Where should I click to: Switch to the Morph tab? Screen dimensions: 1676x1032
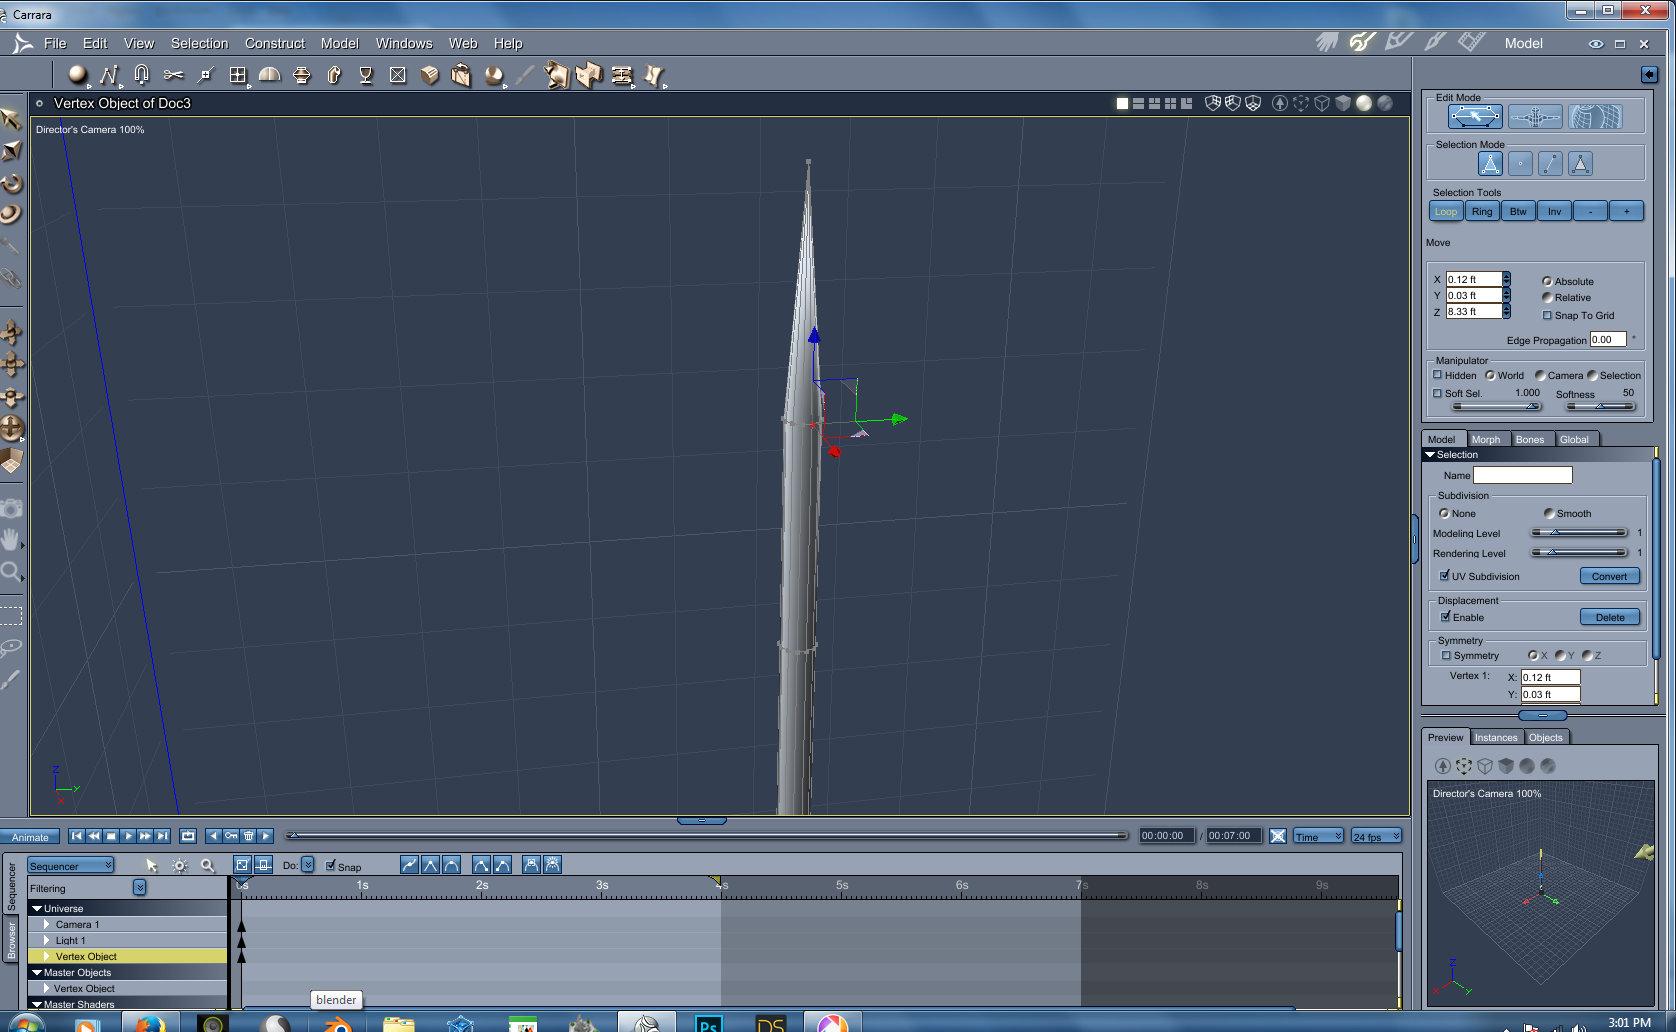(1485, 439)
